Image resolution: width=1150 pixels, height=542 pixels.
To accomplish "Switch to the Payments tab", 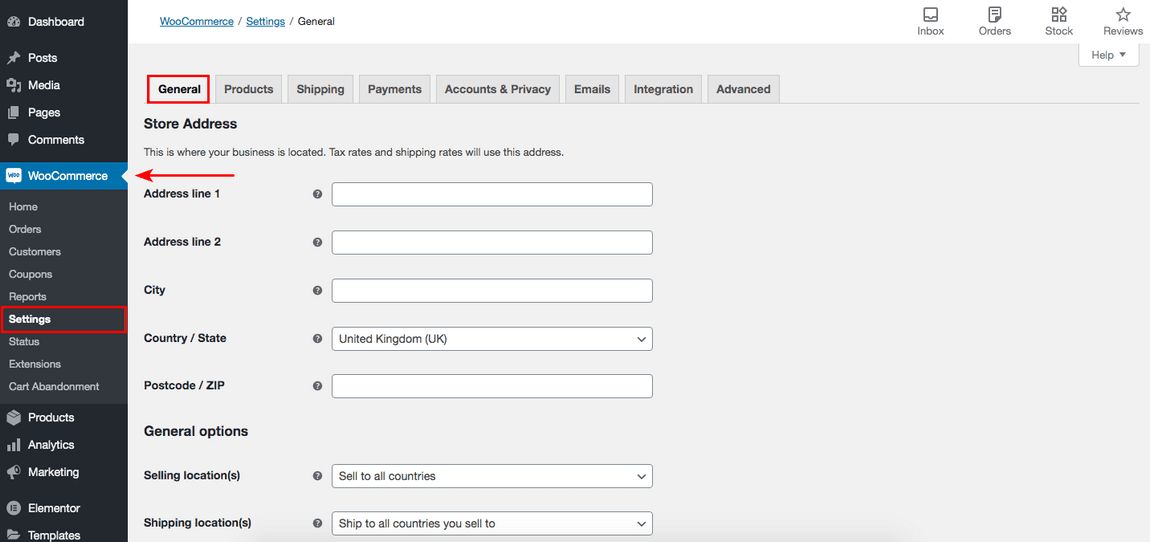I will [395, 89].
